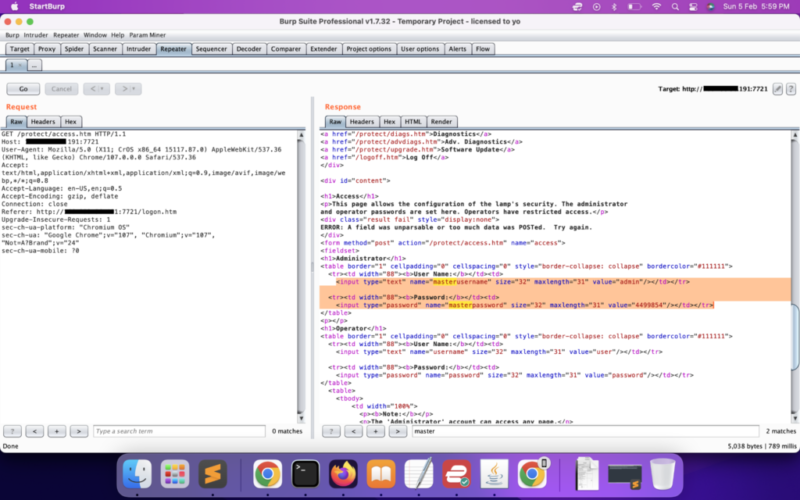Click plus button in response search bar
Image resolution: width=800 pixels, height=500 pixels.
coord(376,431)
